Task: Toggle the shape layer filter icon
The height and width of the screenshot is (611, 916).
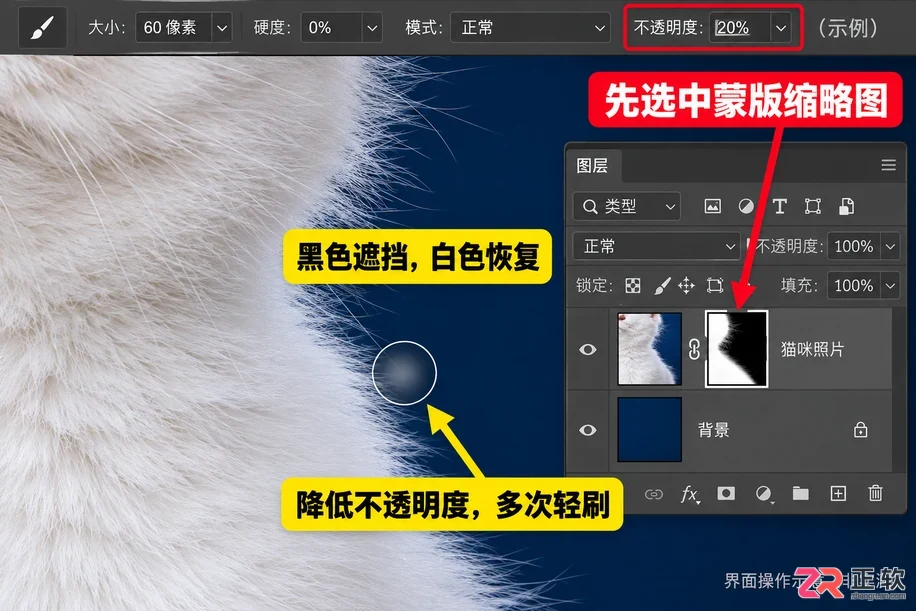Action: coord(813,206)
